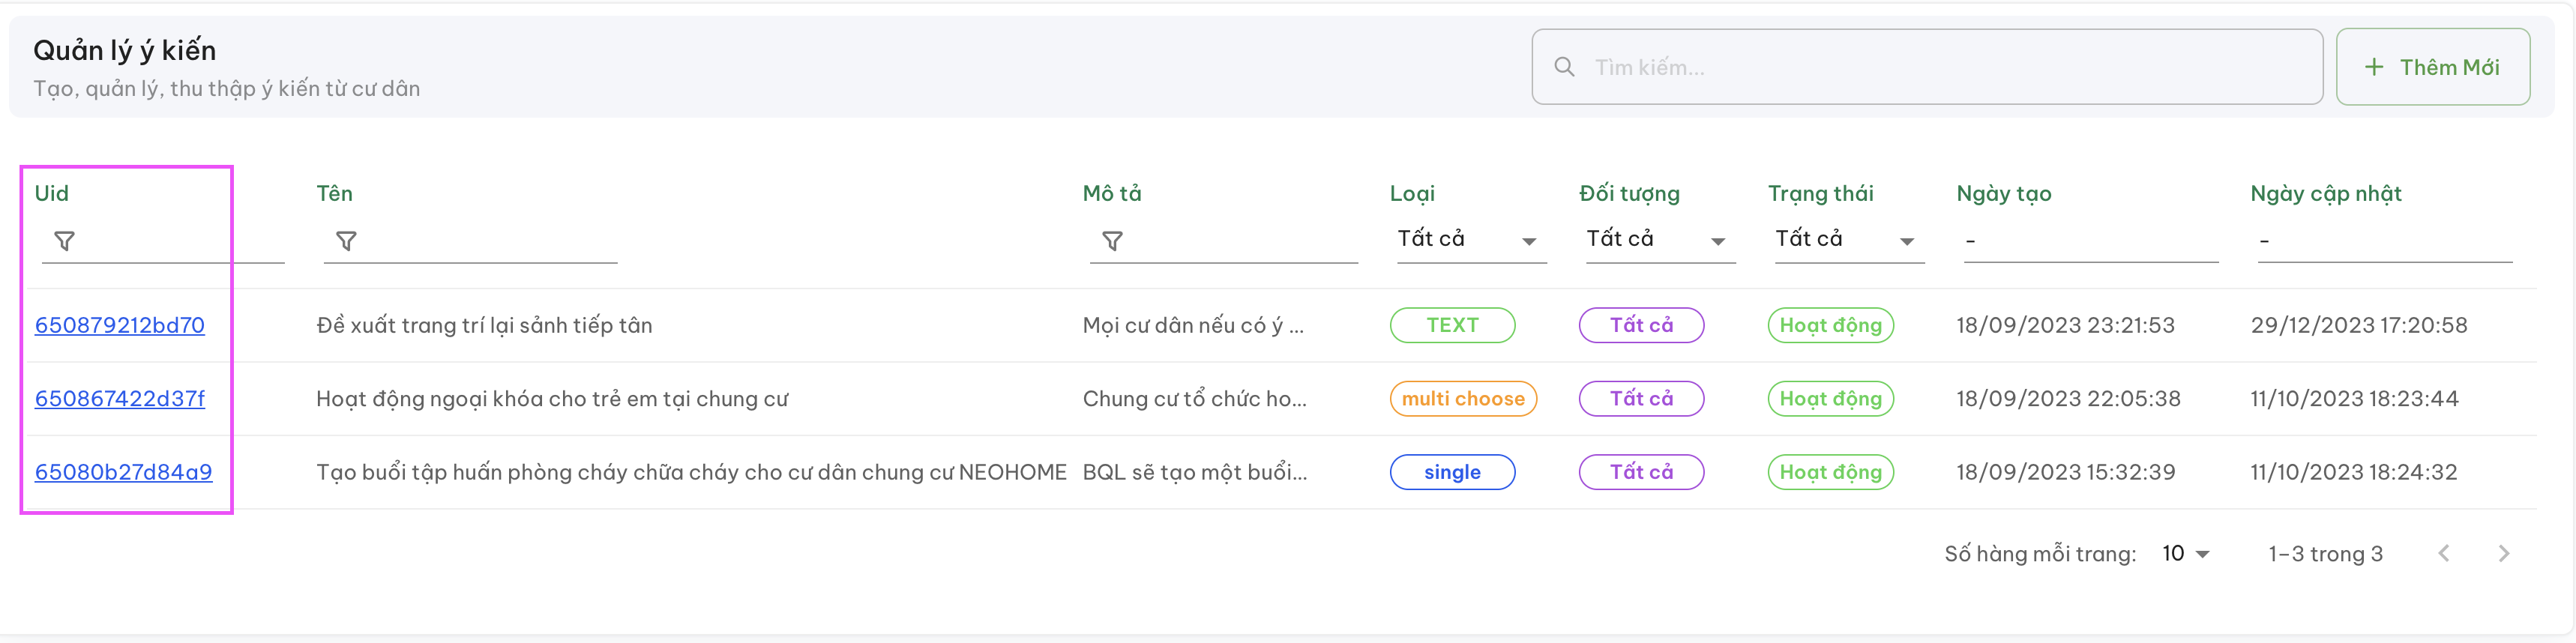This screenshot has width=2576, height=643.
Task: Click updated date 29/12/2023 17:20:58
Action: (2359, 325)
